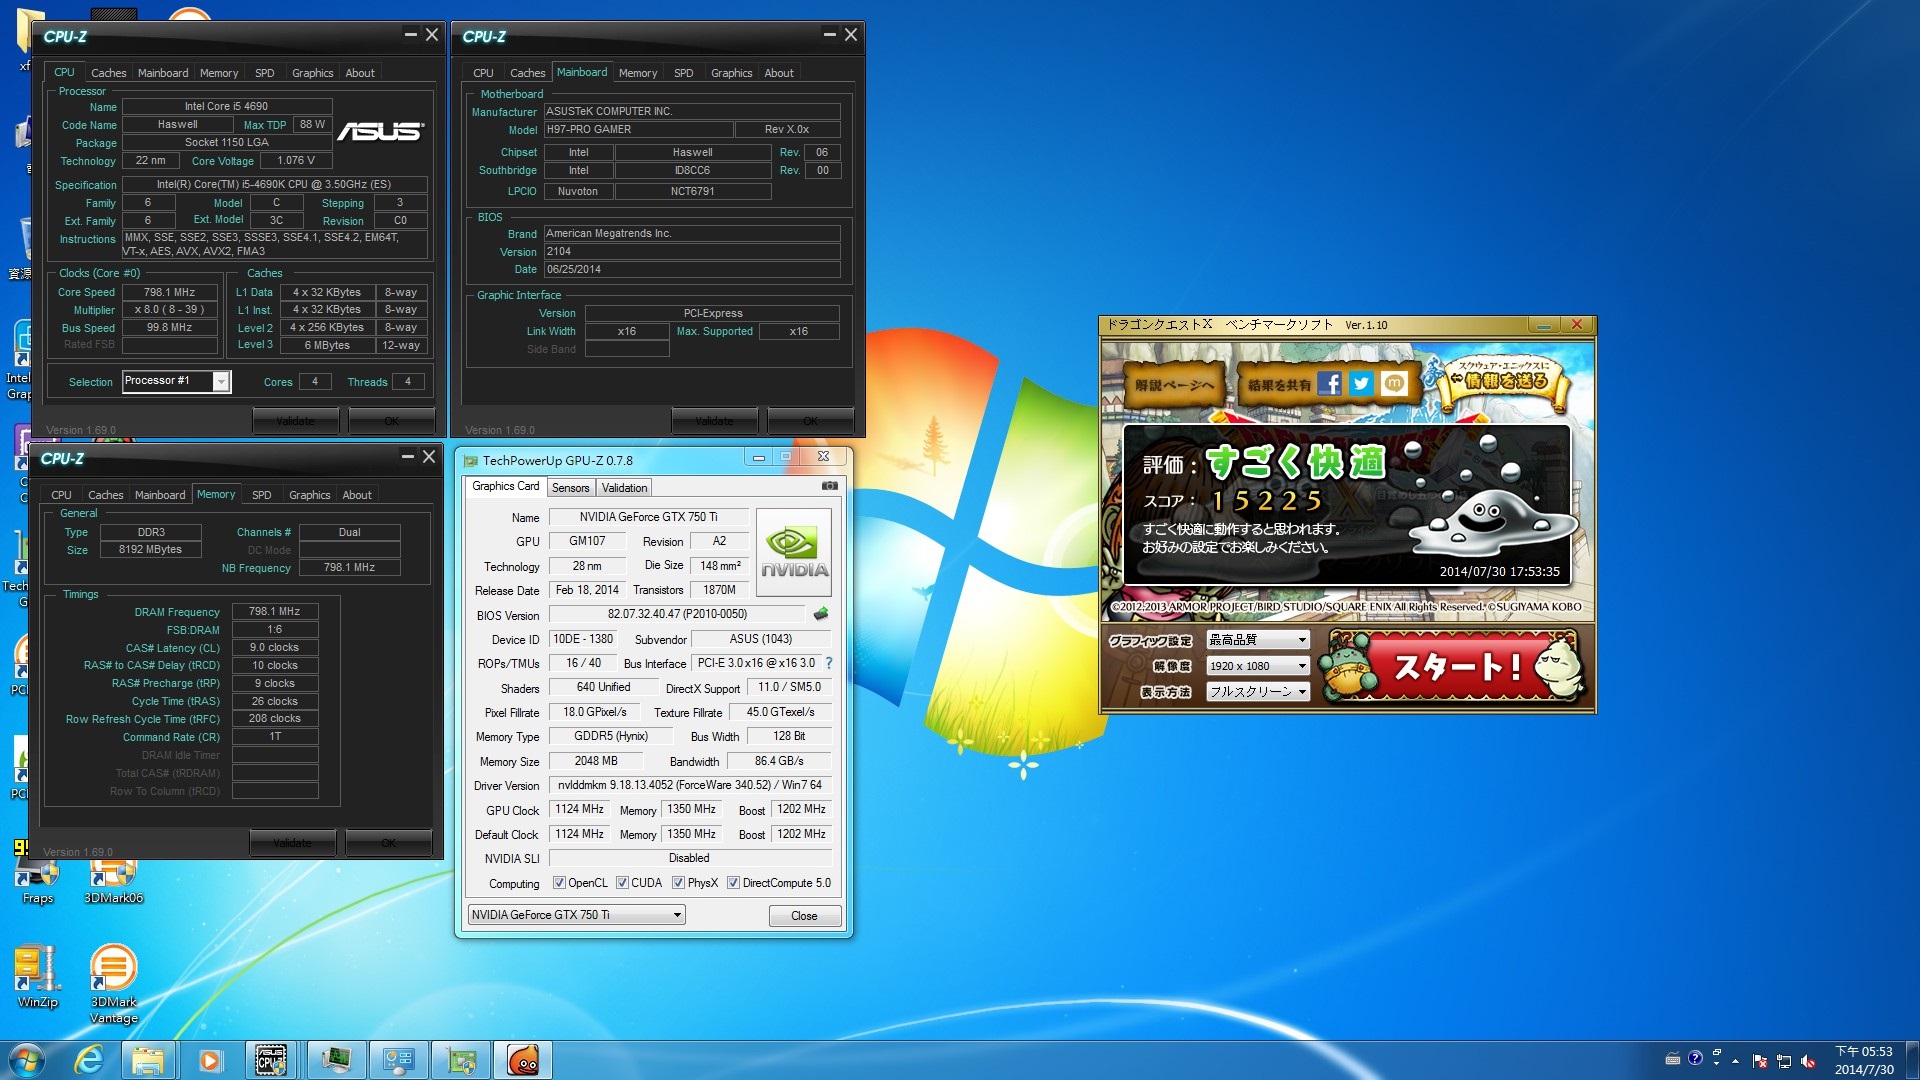The height and width of the screenshot is (1080, 1920).
Task: Share result using the mixi icon
Action: coord(1391,383)
